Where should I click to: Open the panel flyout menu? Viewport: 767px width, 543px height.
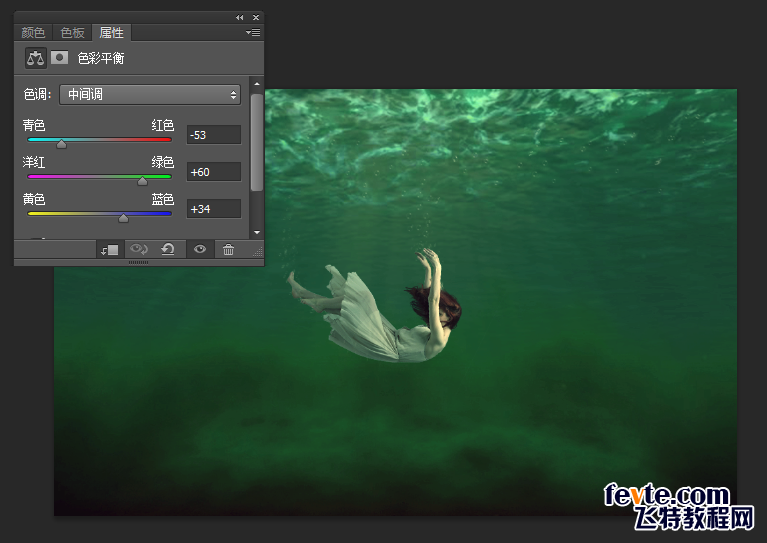(x=253, y=33)
